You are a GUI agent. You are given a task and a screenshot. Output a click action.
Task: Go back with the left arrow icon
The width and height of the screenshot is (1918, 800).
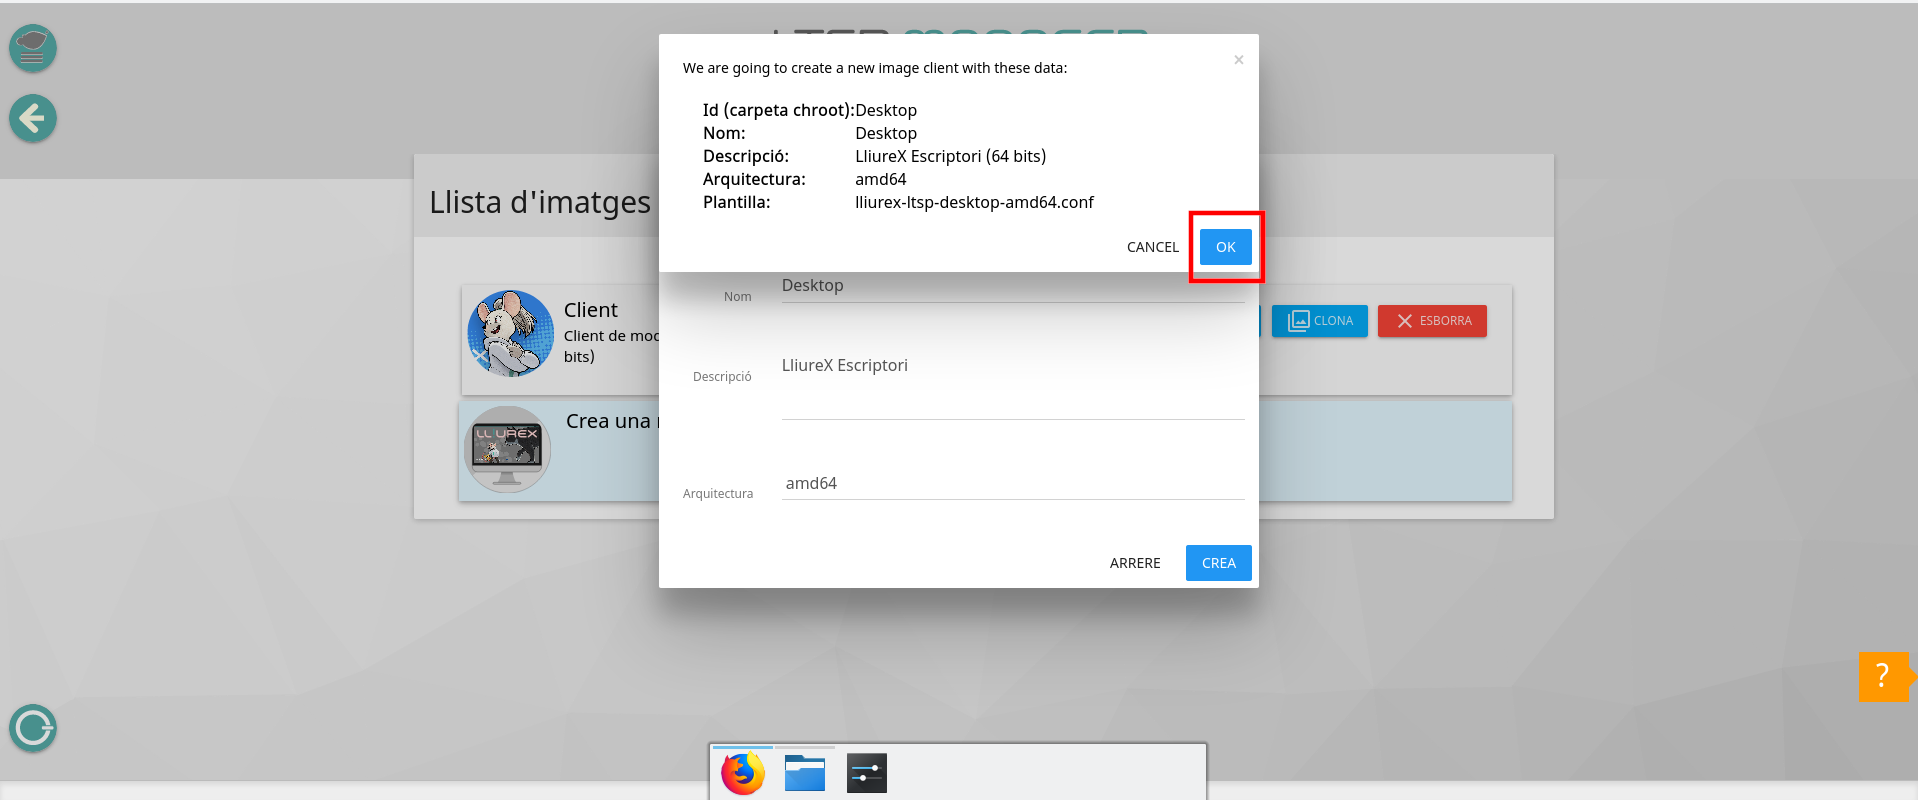click(33, 119)
